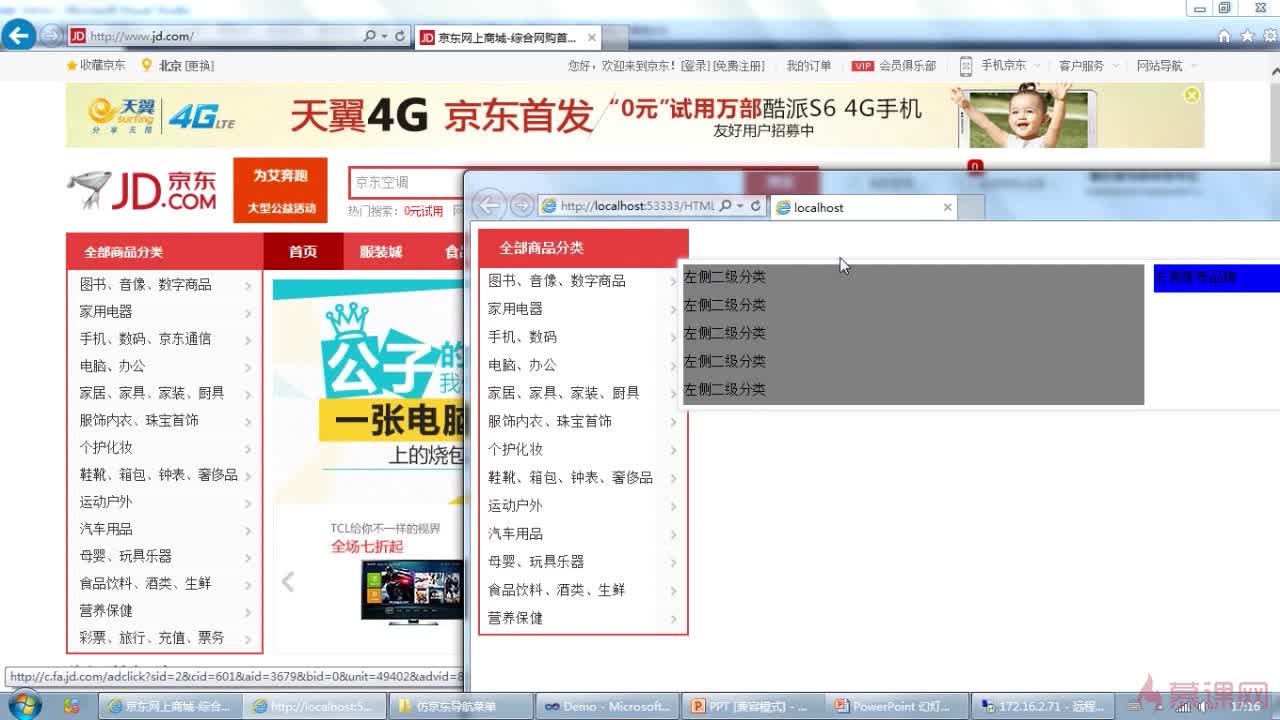The width and height of the screenshot is (1280, 720).
Task: Expand 电脑、办公 arrow in localhost menu
Action: pos(673,366)
